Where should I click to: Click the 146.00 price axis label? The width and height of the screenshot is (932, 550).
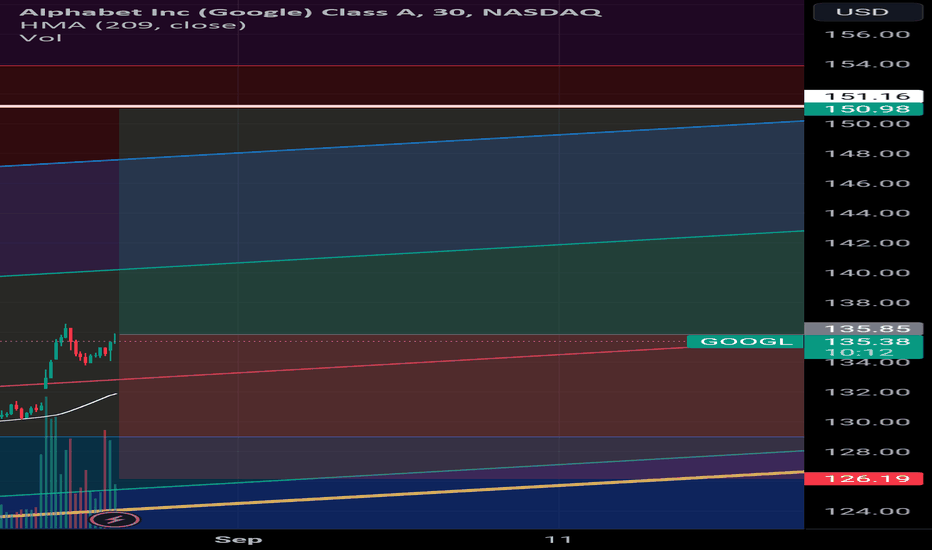[867, 183]
